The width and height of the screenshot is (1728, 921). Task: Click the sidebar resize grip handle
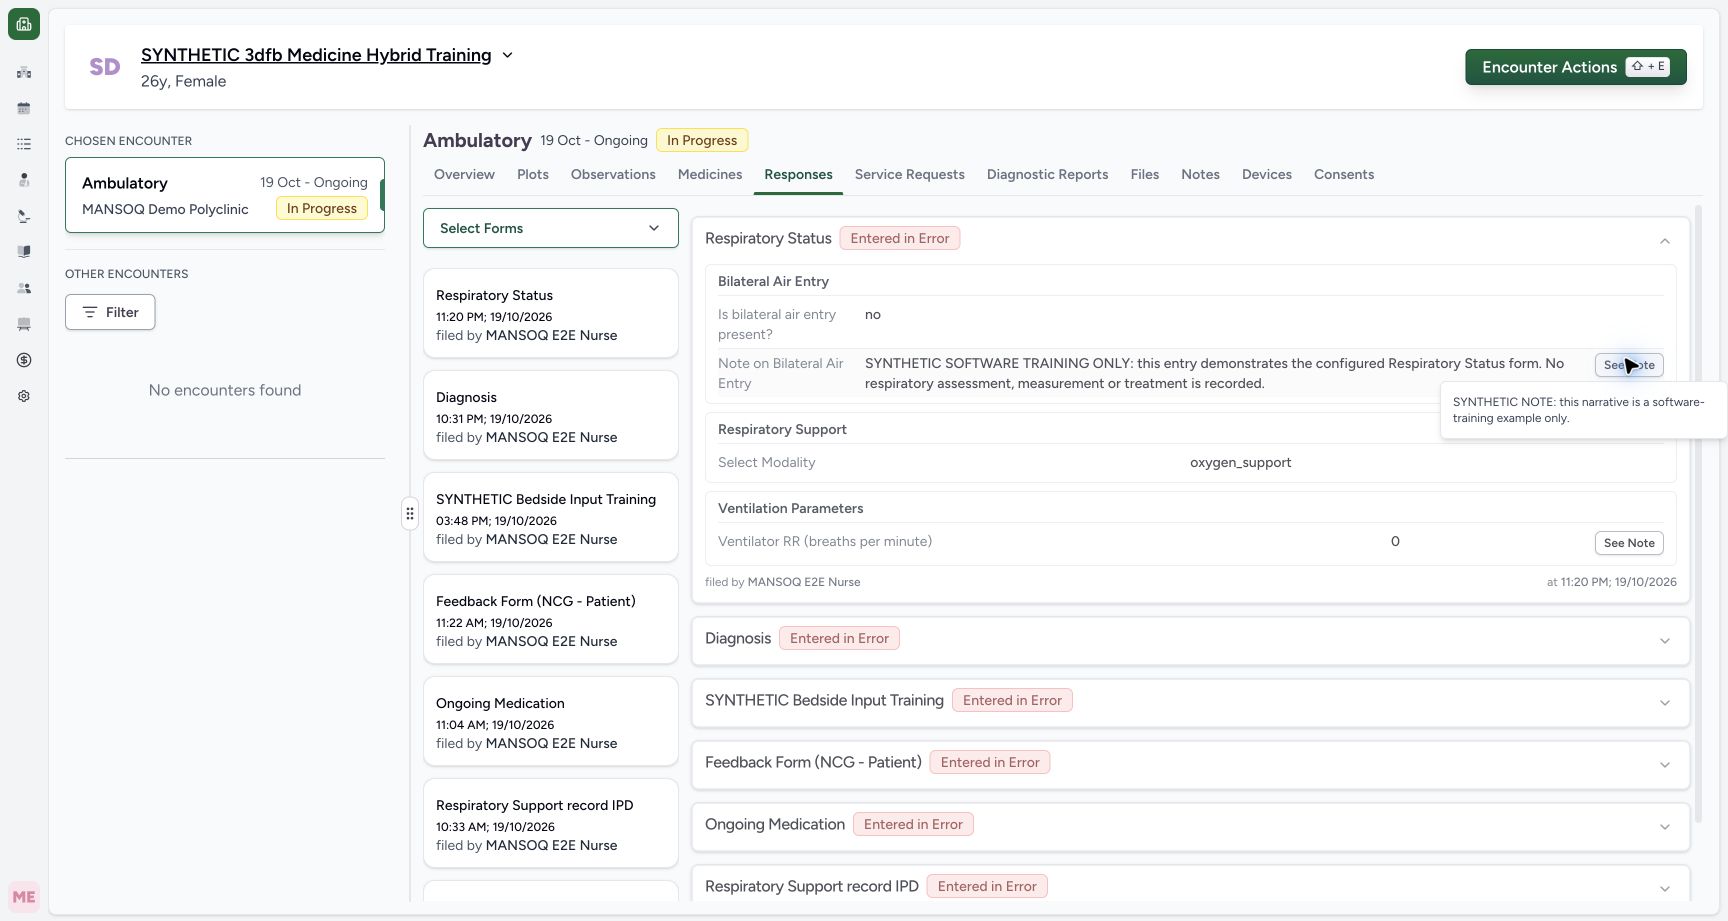point(410,513)
